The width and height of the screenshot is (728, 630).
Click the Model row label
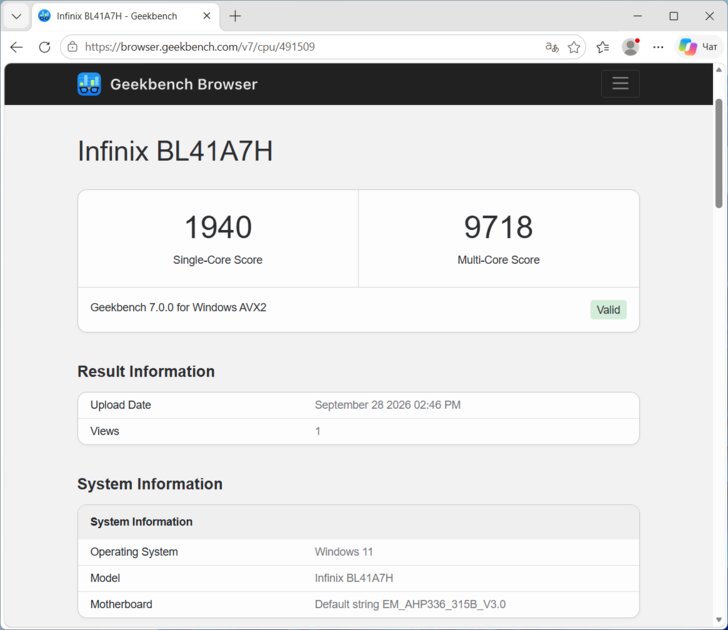pos(105,578)
